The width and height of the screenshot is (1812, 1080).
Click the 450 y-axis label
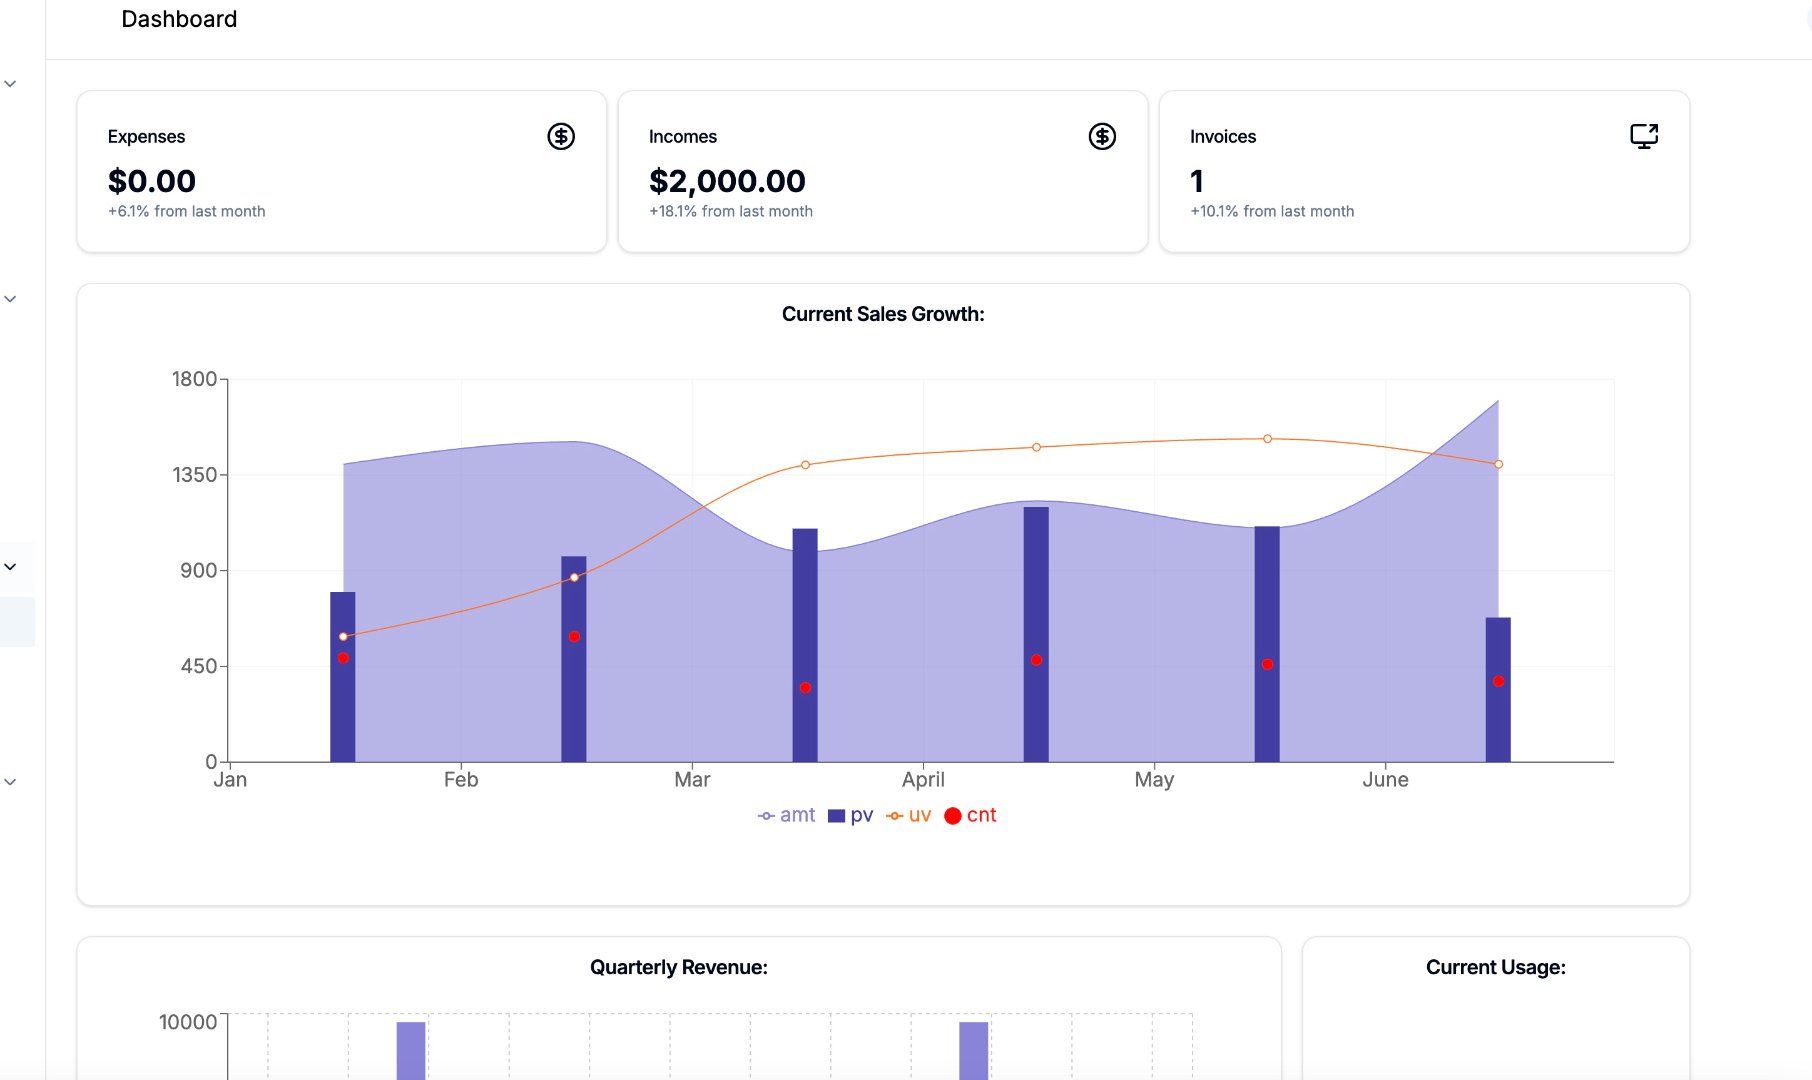point(198,666)
